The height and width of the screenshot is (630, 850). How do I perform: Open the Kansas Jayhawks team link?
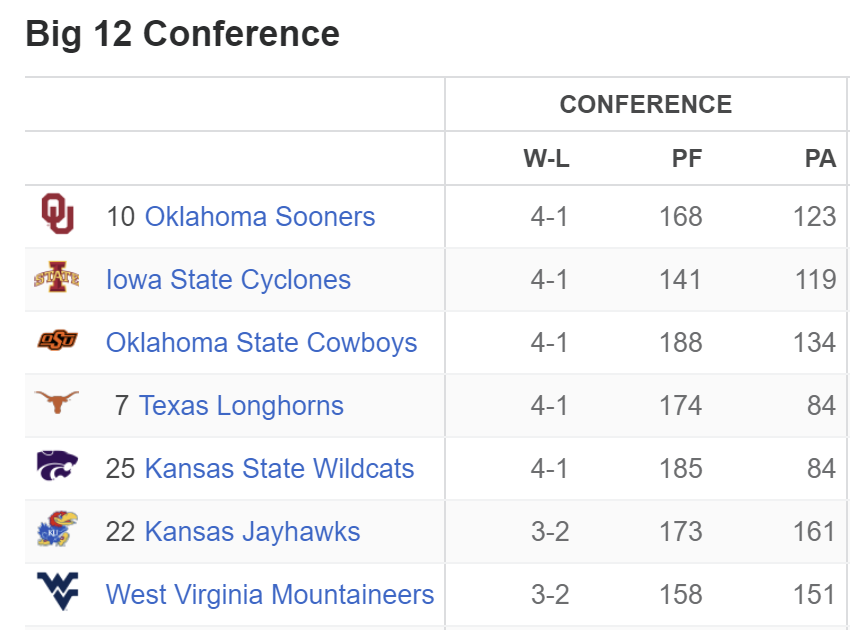tap(252, 531)
